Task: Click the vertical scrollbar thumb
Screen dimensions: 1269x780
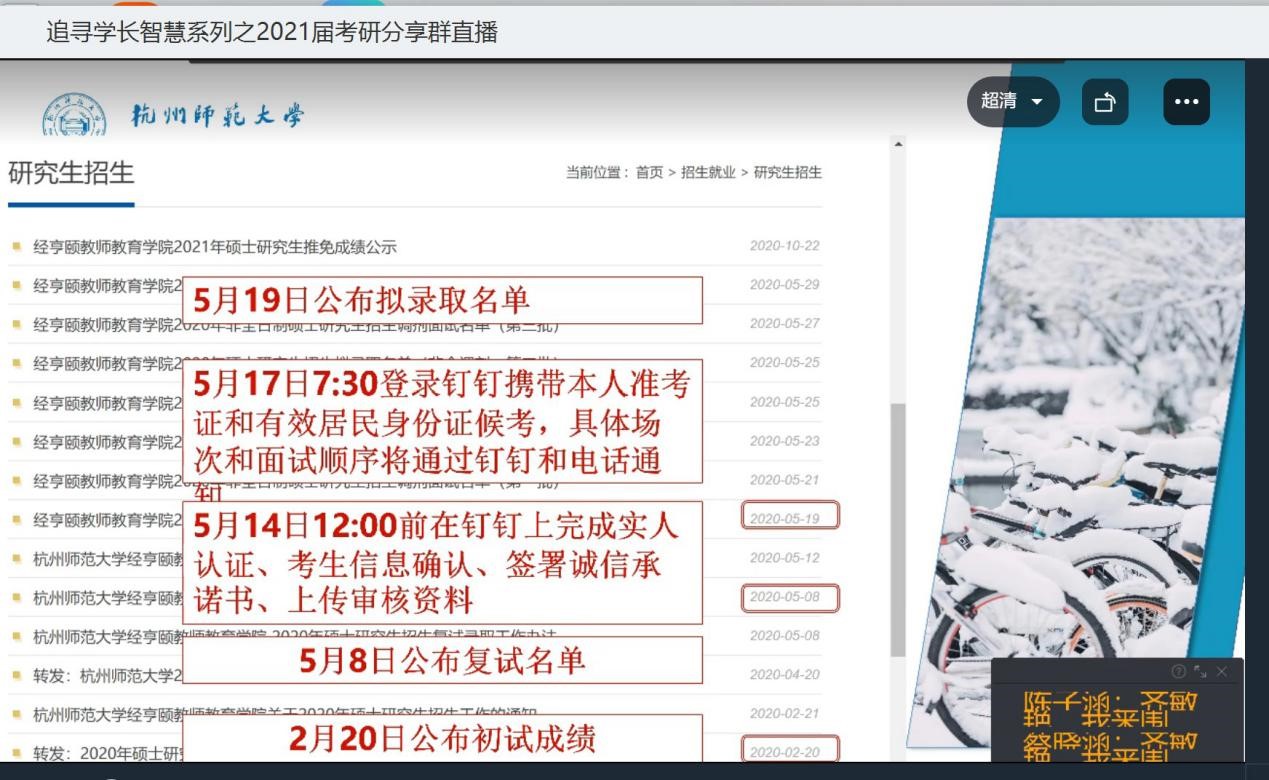Action: (x=897, y=530)
